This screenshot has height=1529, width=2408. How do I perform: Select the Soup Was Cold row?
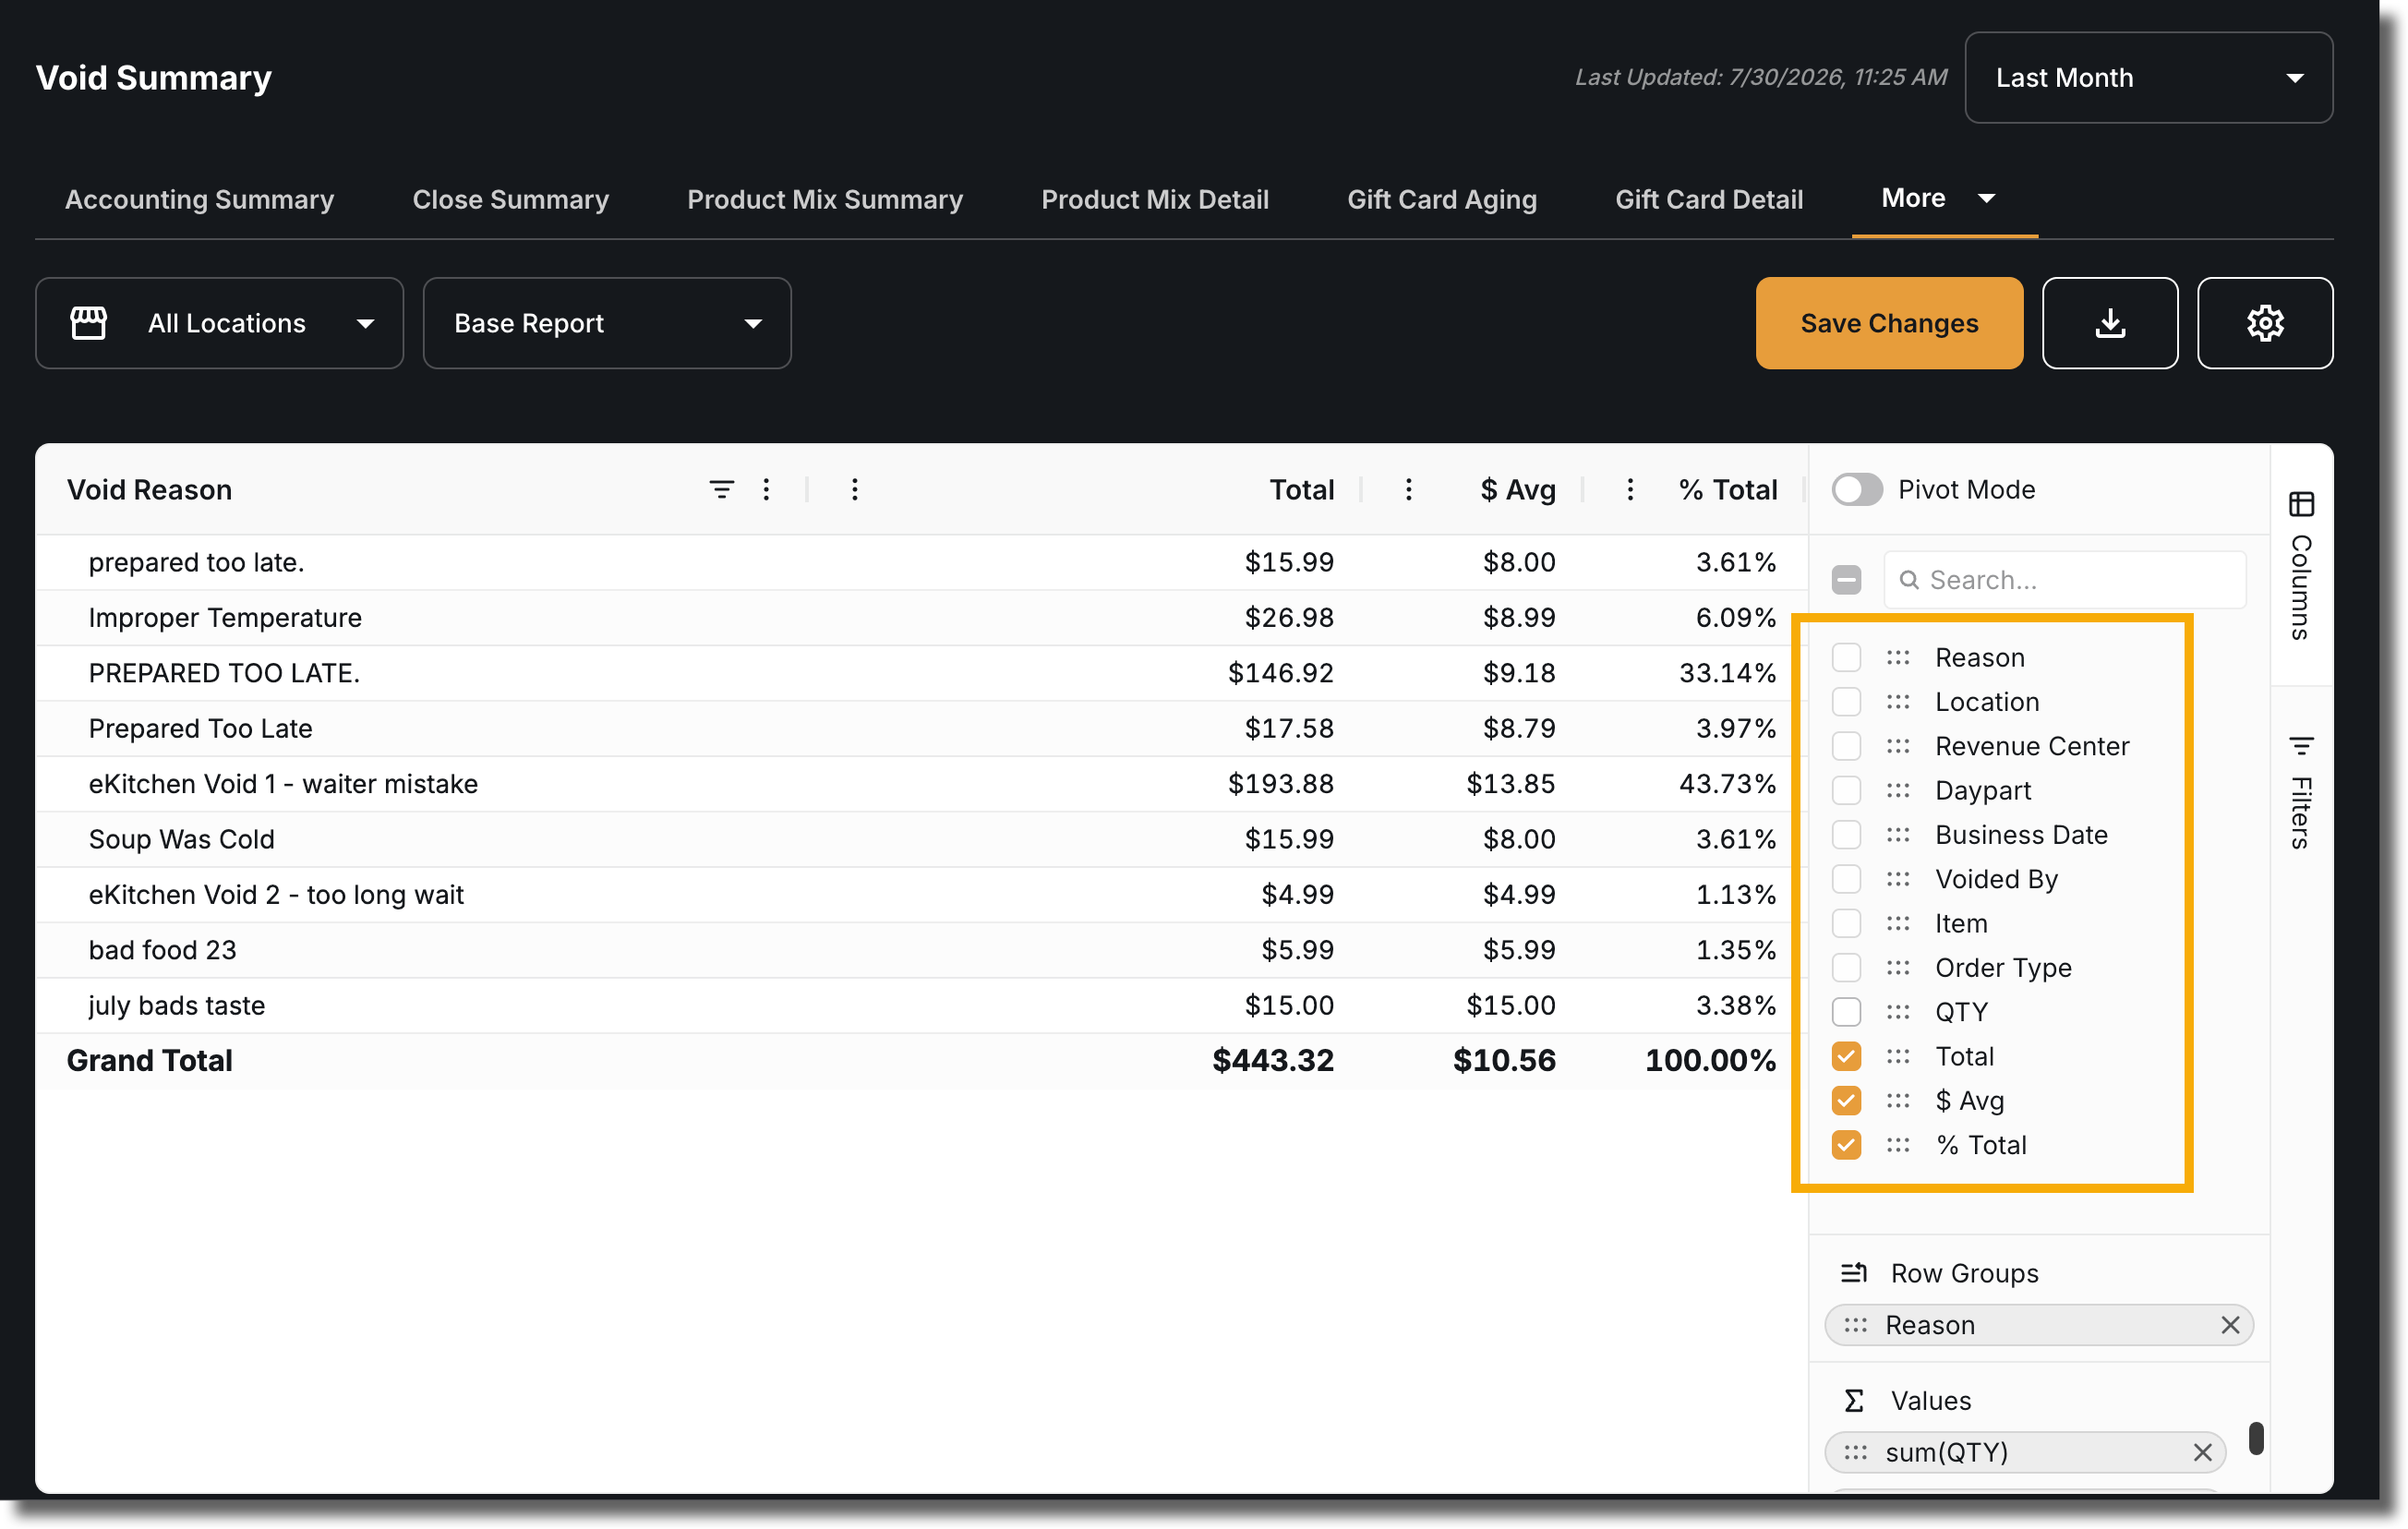click(x=921, y=838)
